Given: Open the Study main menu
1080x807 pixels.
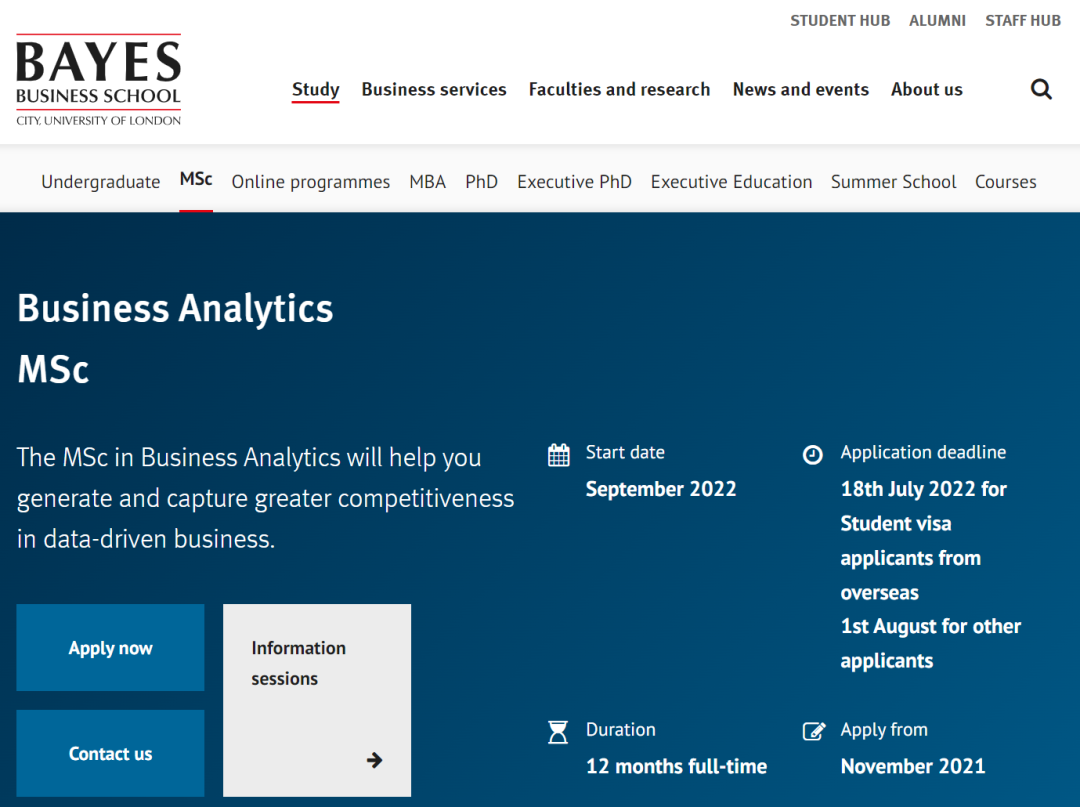Looking at the screenshot, I should [x=315, y=89].
